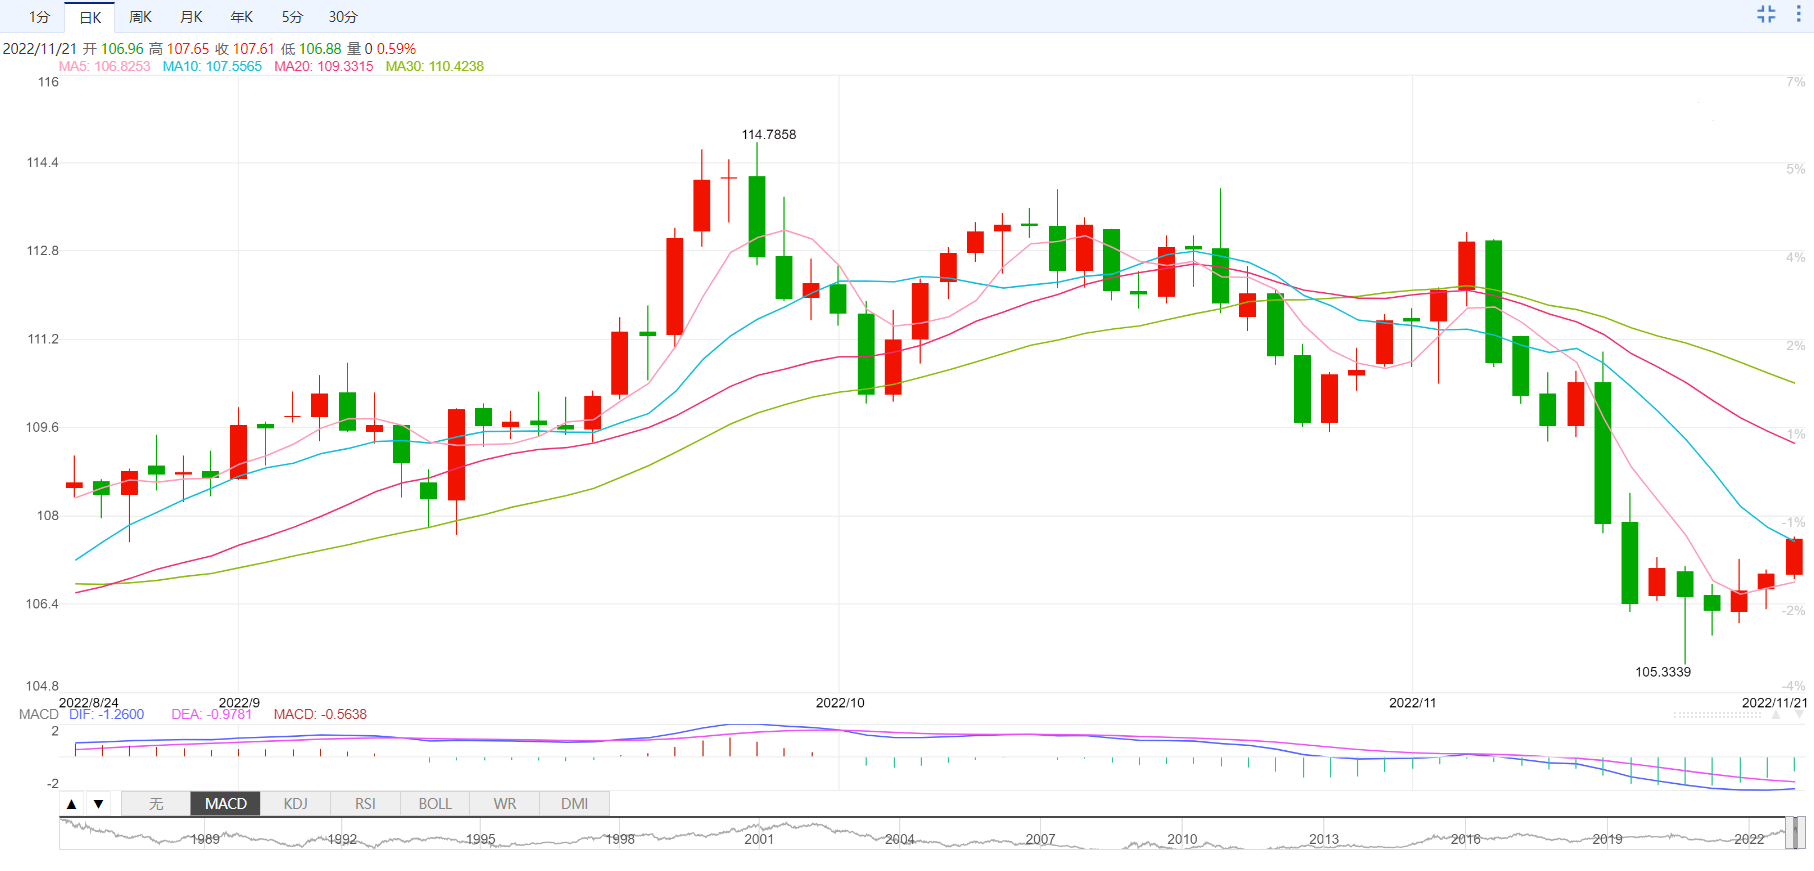The image size is (1814, 871).
Task: Click the 105.3339 low price annotation
Action: [x=1663, y=672]
